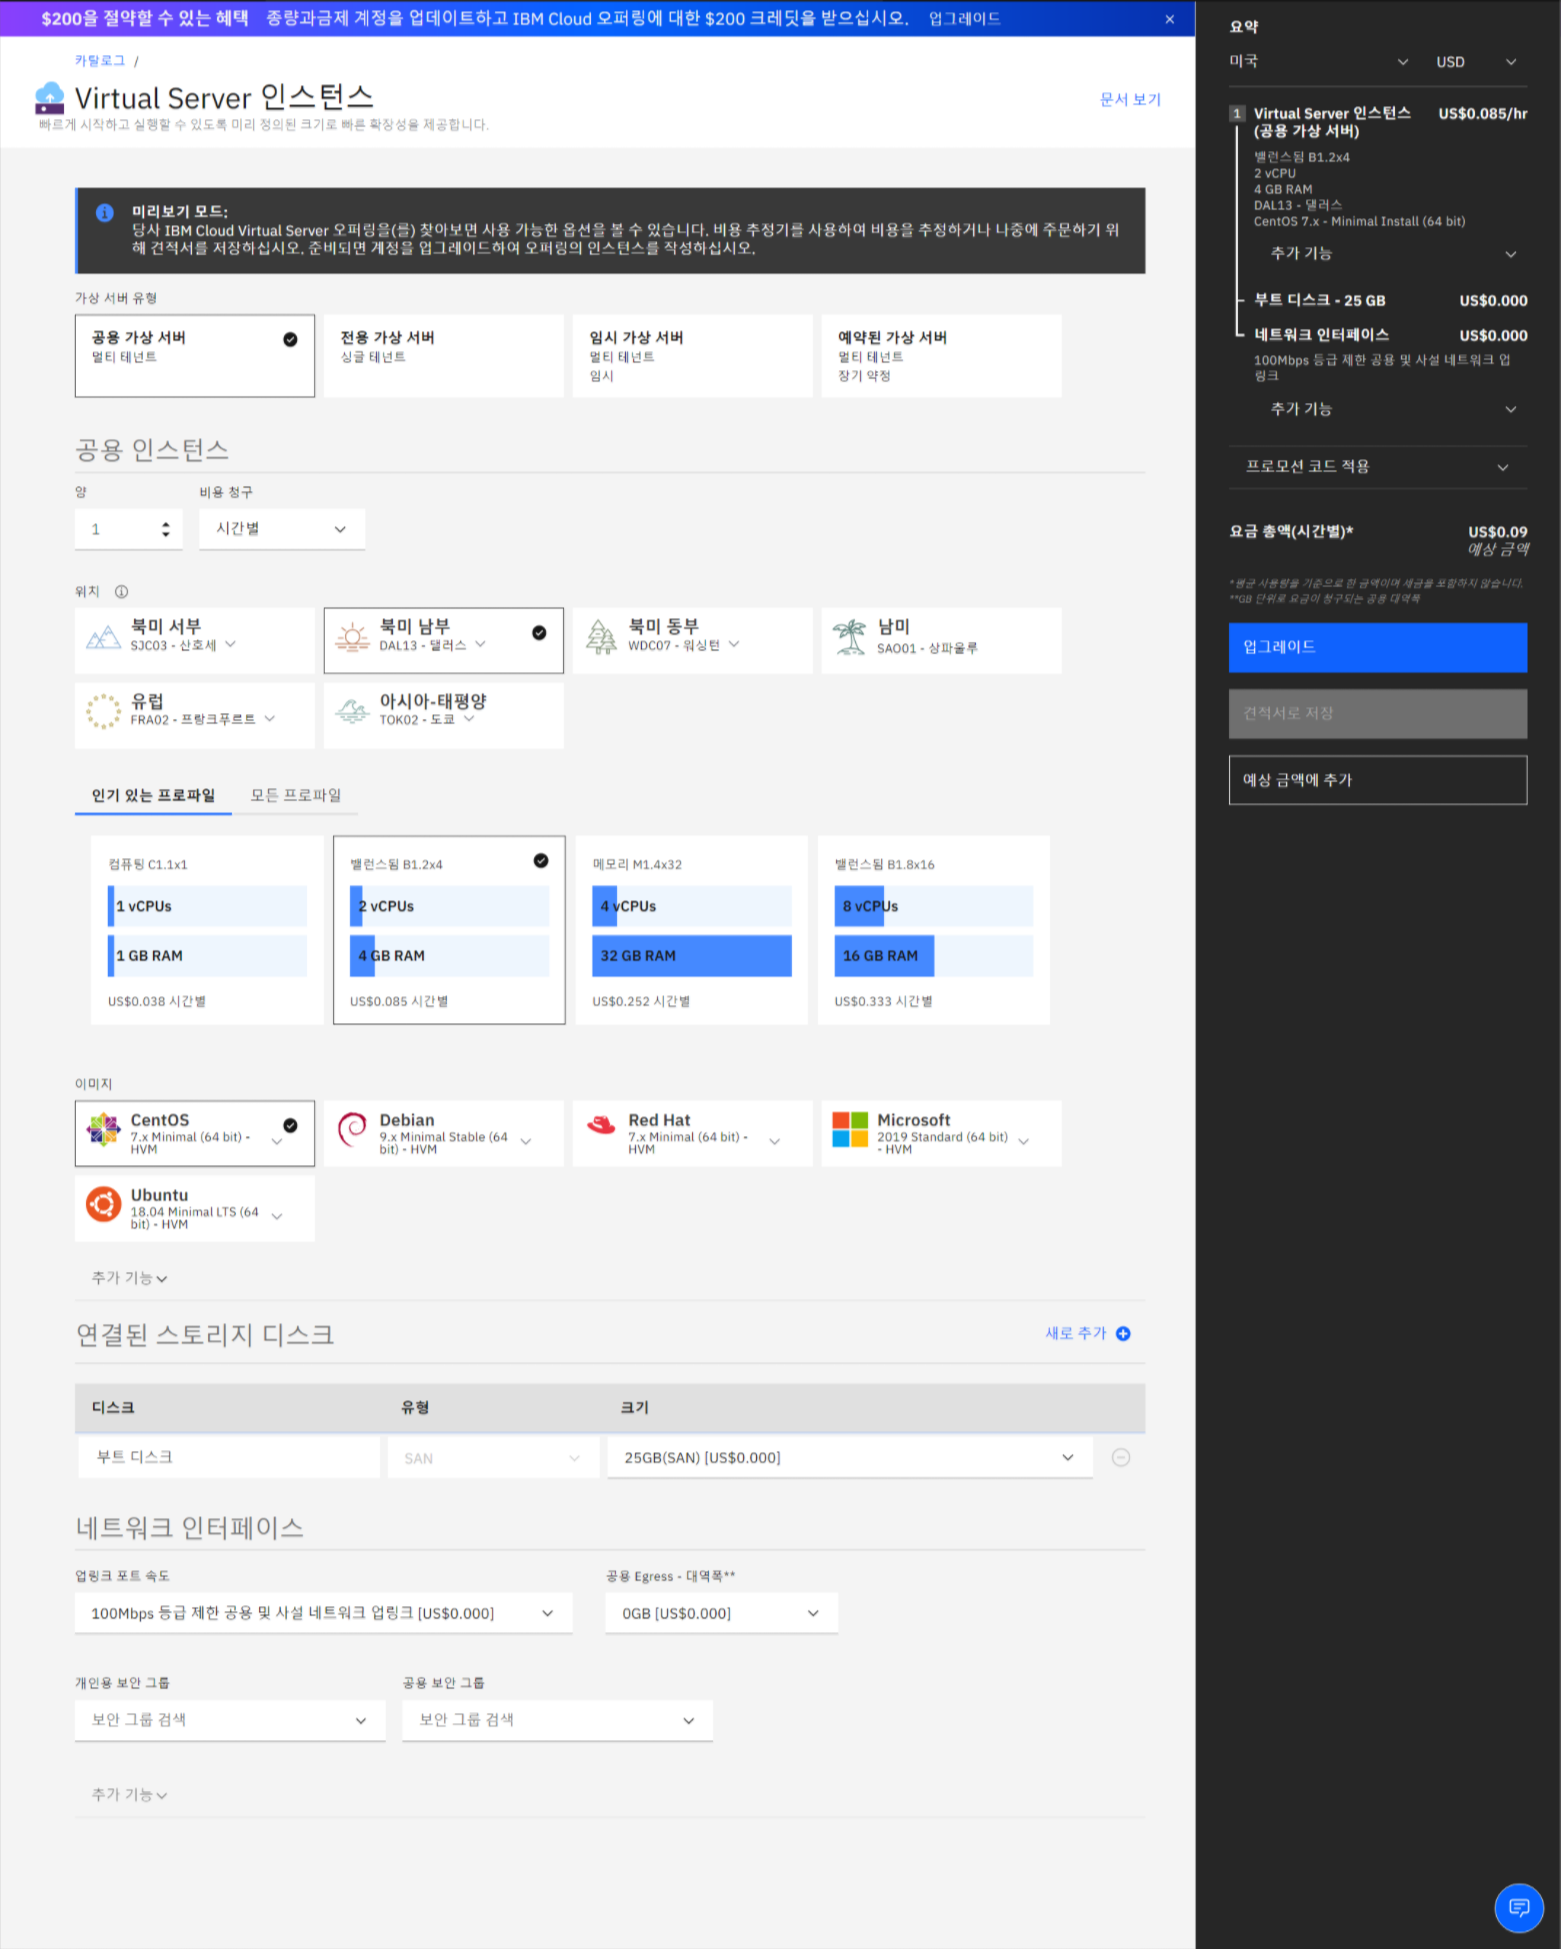The height and width of the screenshot is (1949, 1561).
Task: Click the plus icon beside 새로 추가
Action: (1123, 1334)
